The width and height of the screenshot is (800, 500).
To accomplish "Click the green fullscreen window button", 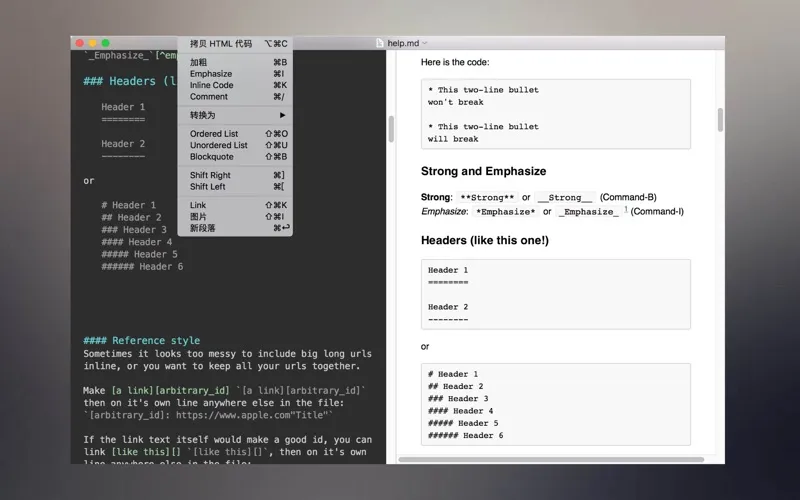I will 106,43.
